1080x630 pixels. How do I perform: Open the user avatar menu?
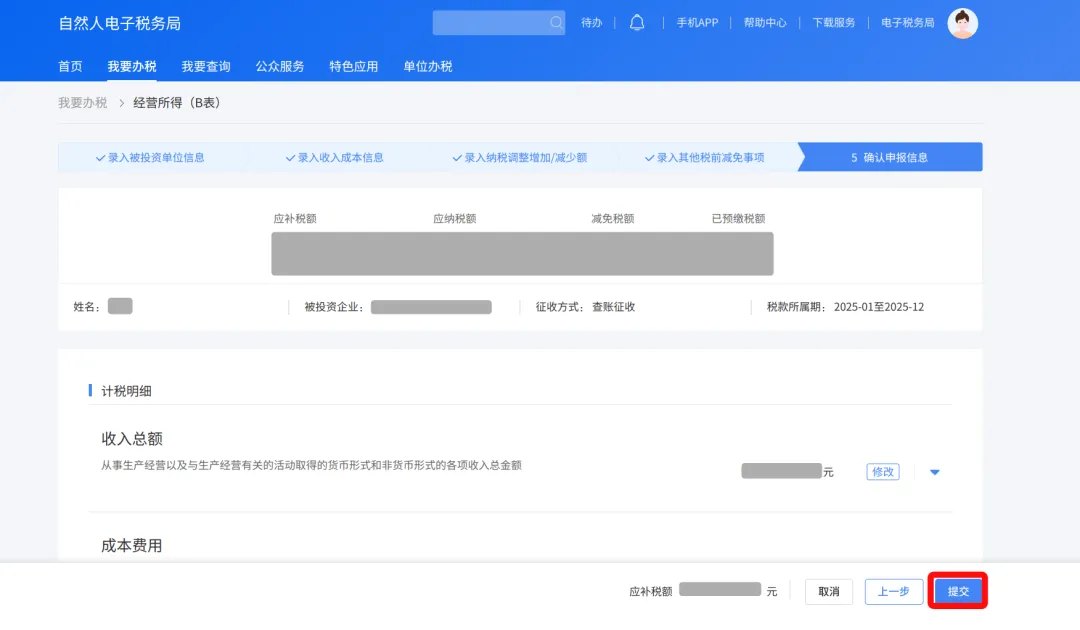pyautogui.click(x=962, y=23)
